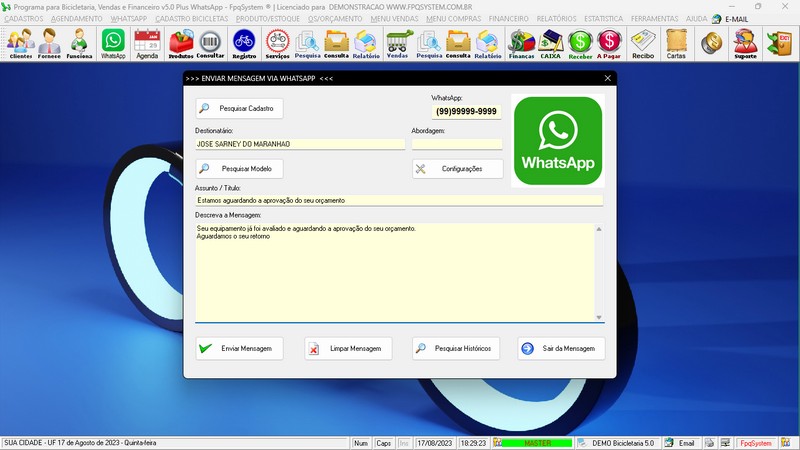800x450 pixels.
Task: Open the CADASTRO BICICLETAS menu
Action: (x=192, y=18)
